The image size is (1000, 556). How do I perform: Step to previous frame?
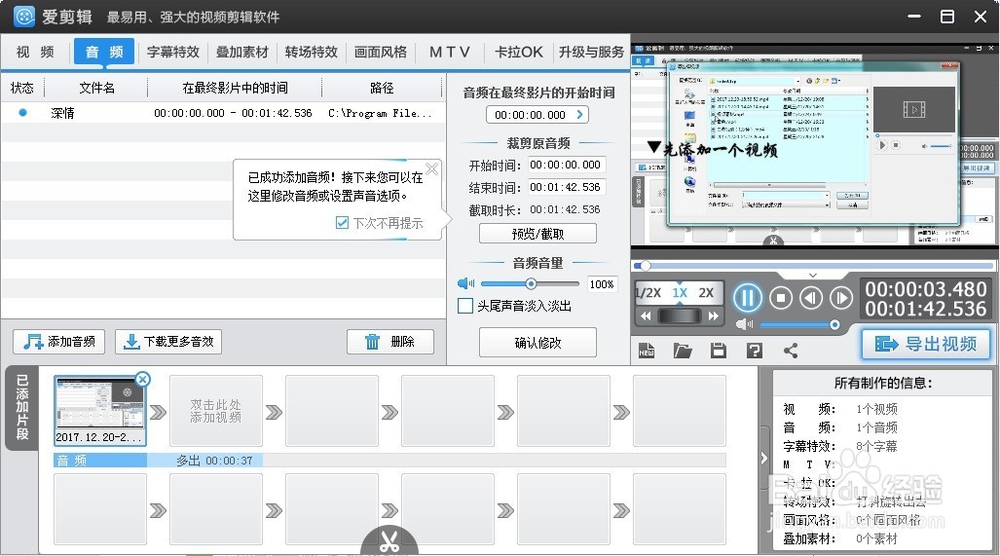811,298
